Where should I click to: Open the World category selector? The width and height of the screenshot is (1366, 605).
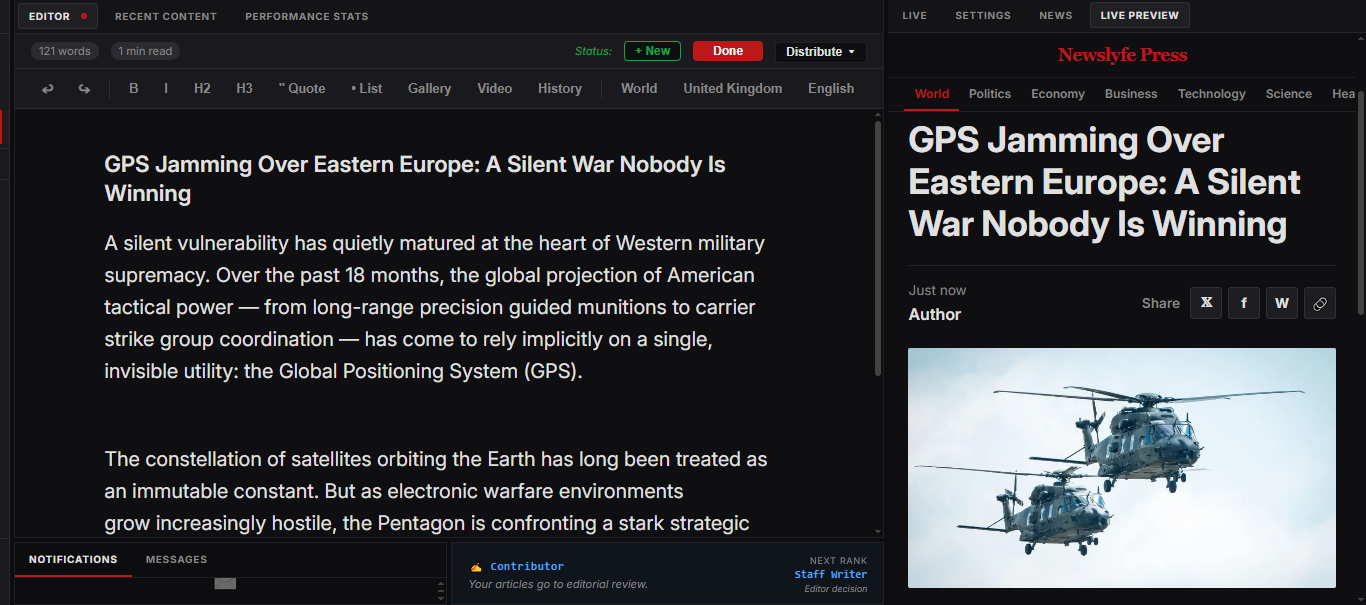point(639,88)
